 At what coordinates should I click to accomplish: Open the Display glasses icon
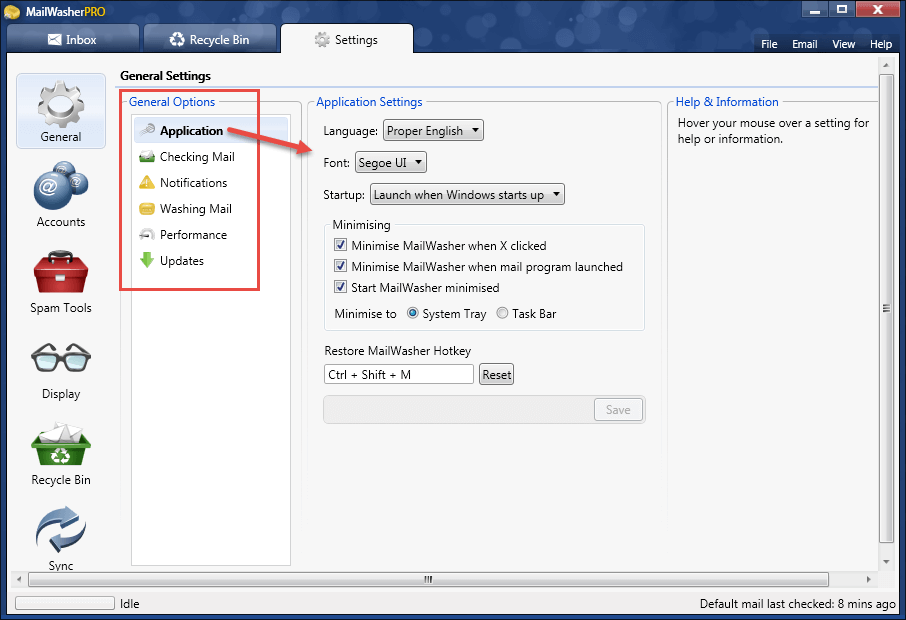click(x=61, y=357)
